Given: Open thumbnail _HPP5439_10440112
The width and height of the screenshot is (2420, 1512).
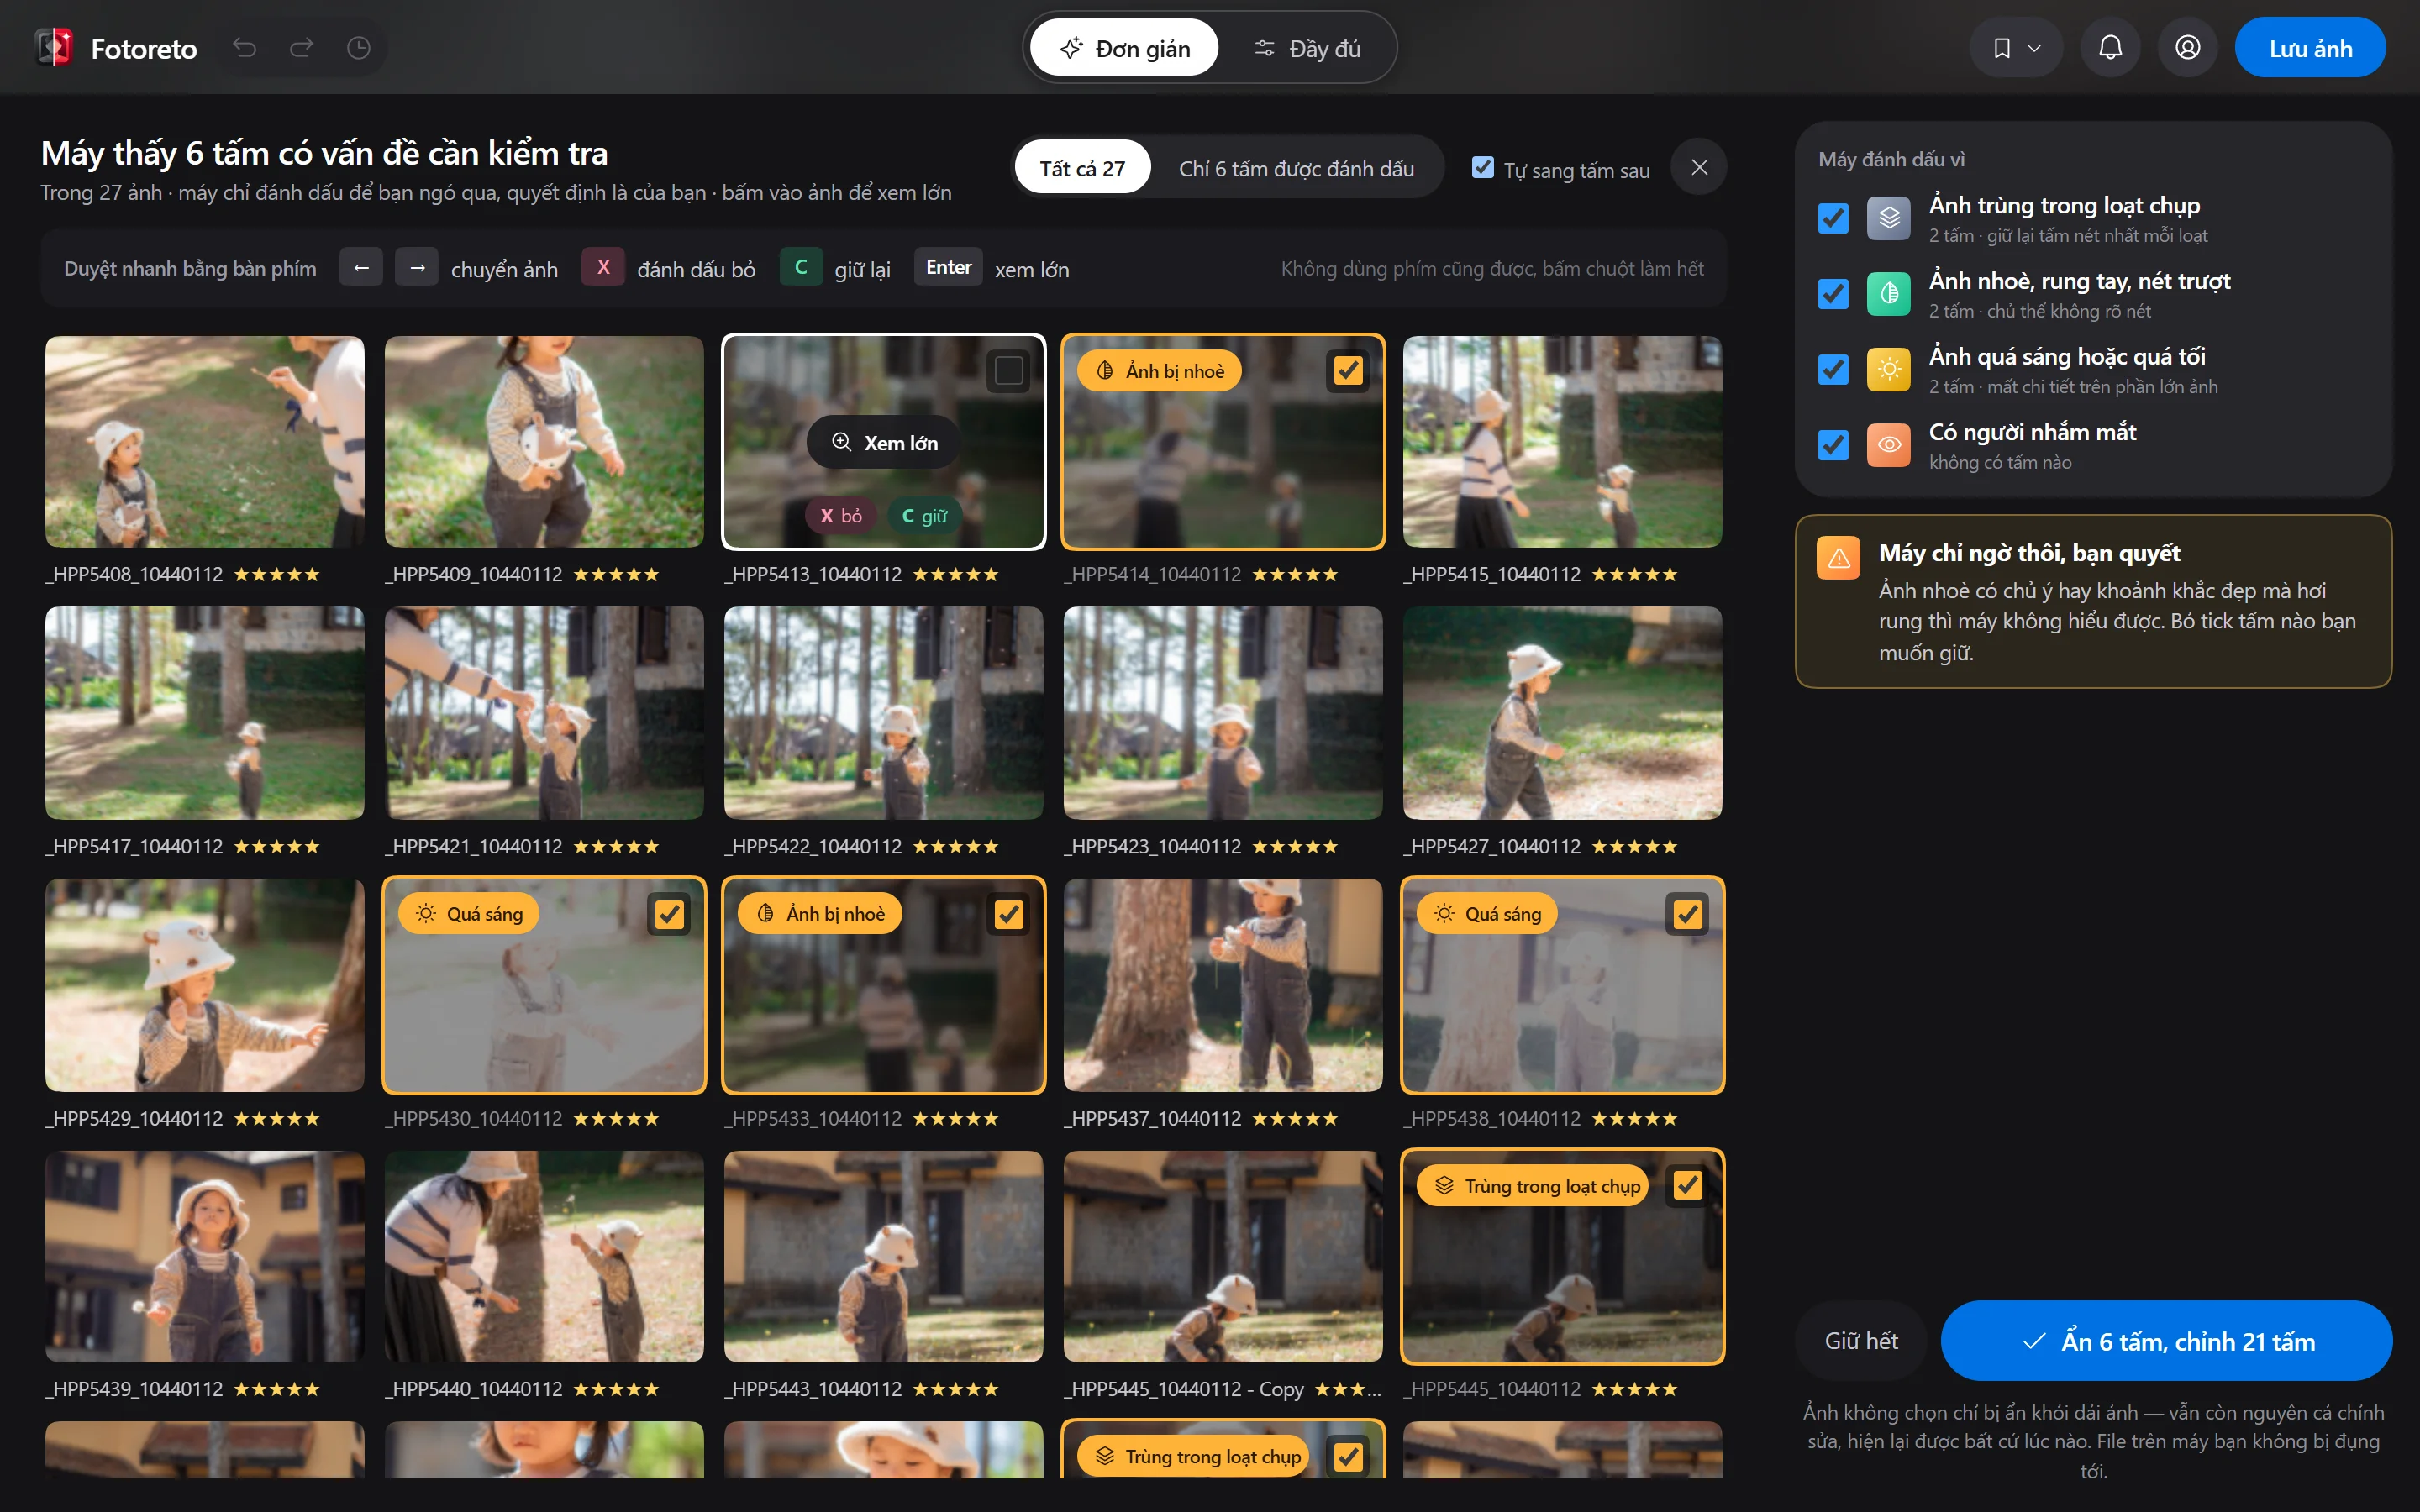Looking at the screenshot, I should pyautogui.click(x=205, y=1256).
